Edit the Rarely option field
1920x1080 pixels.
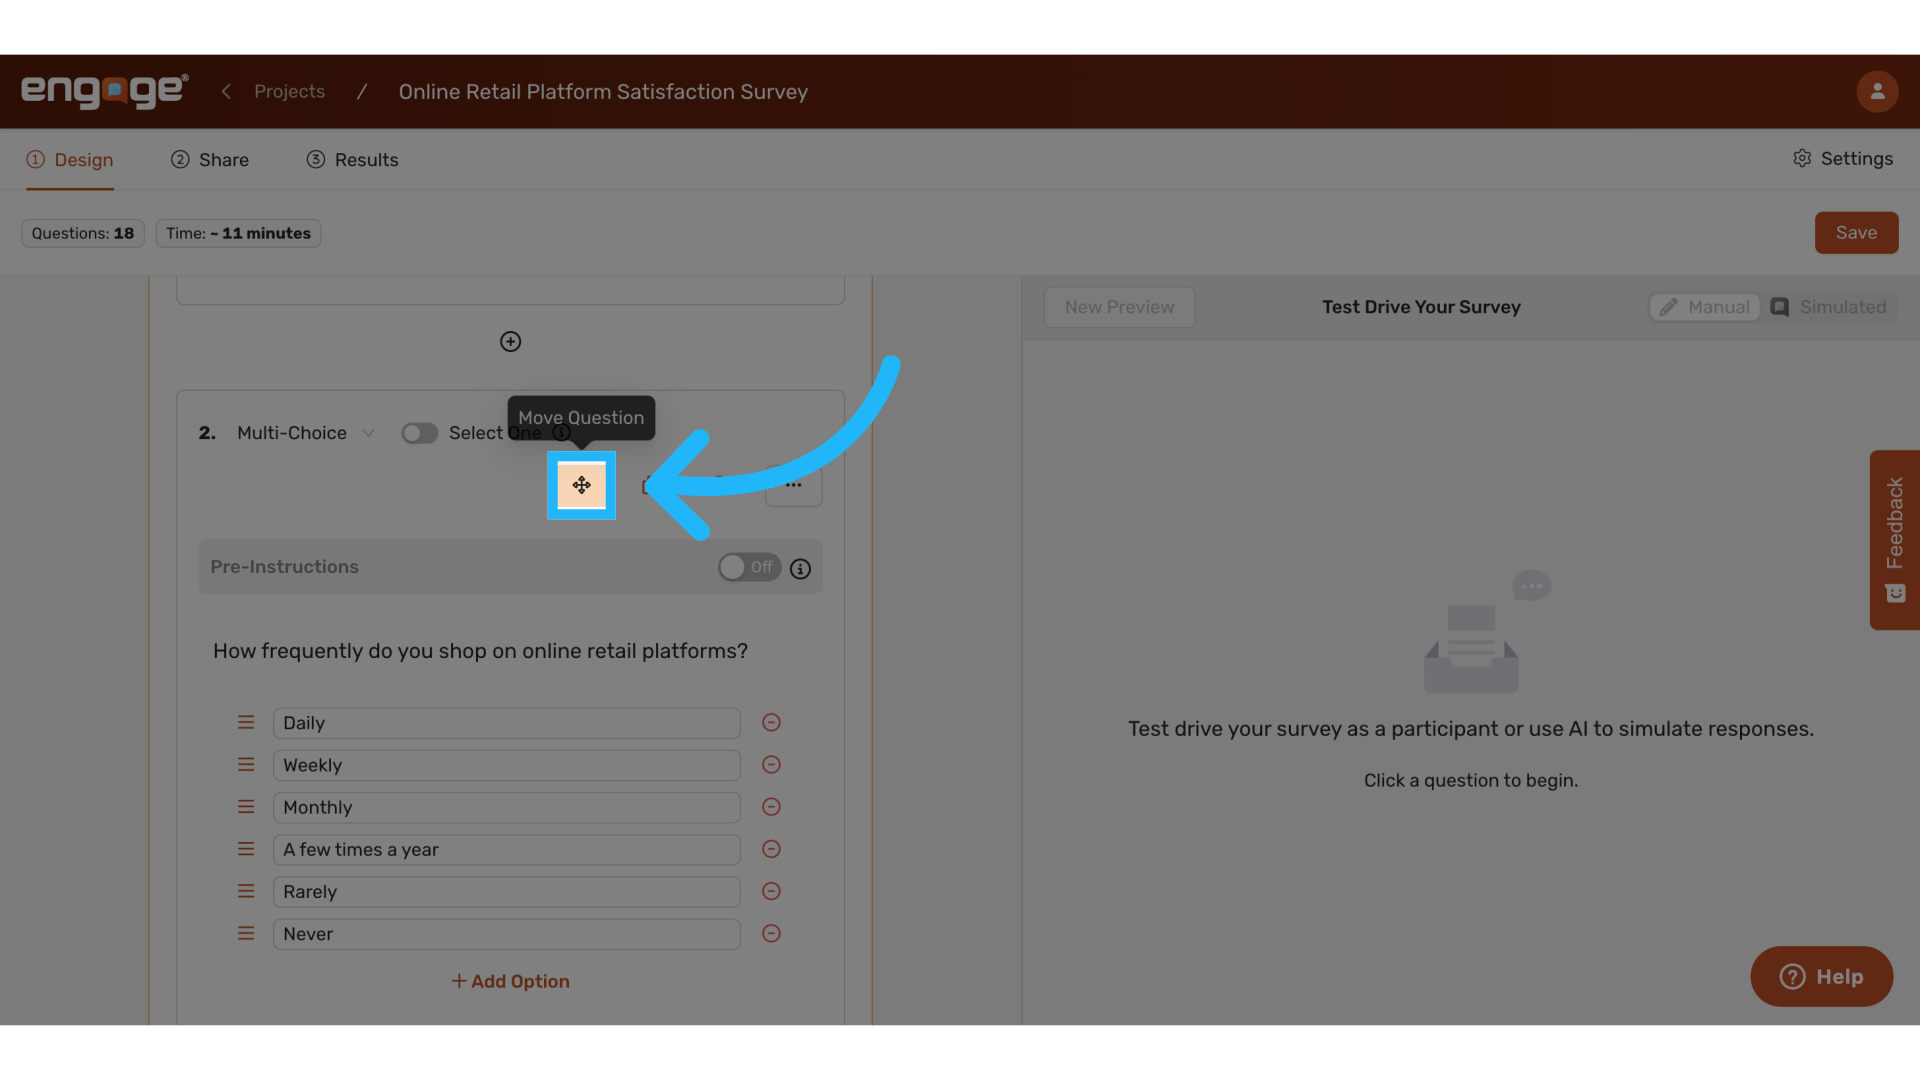(506, 891)
